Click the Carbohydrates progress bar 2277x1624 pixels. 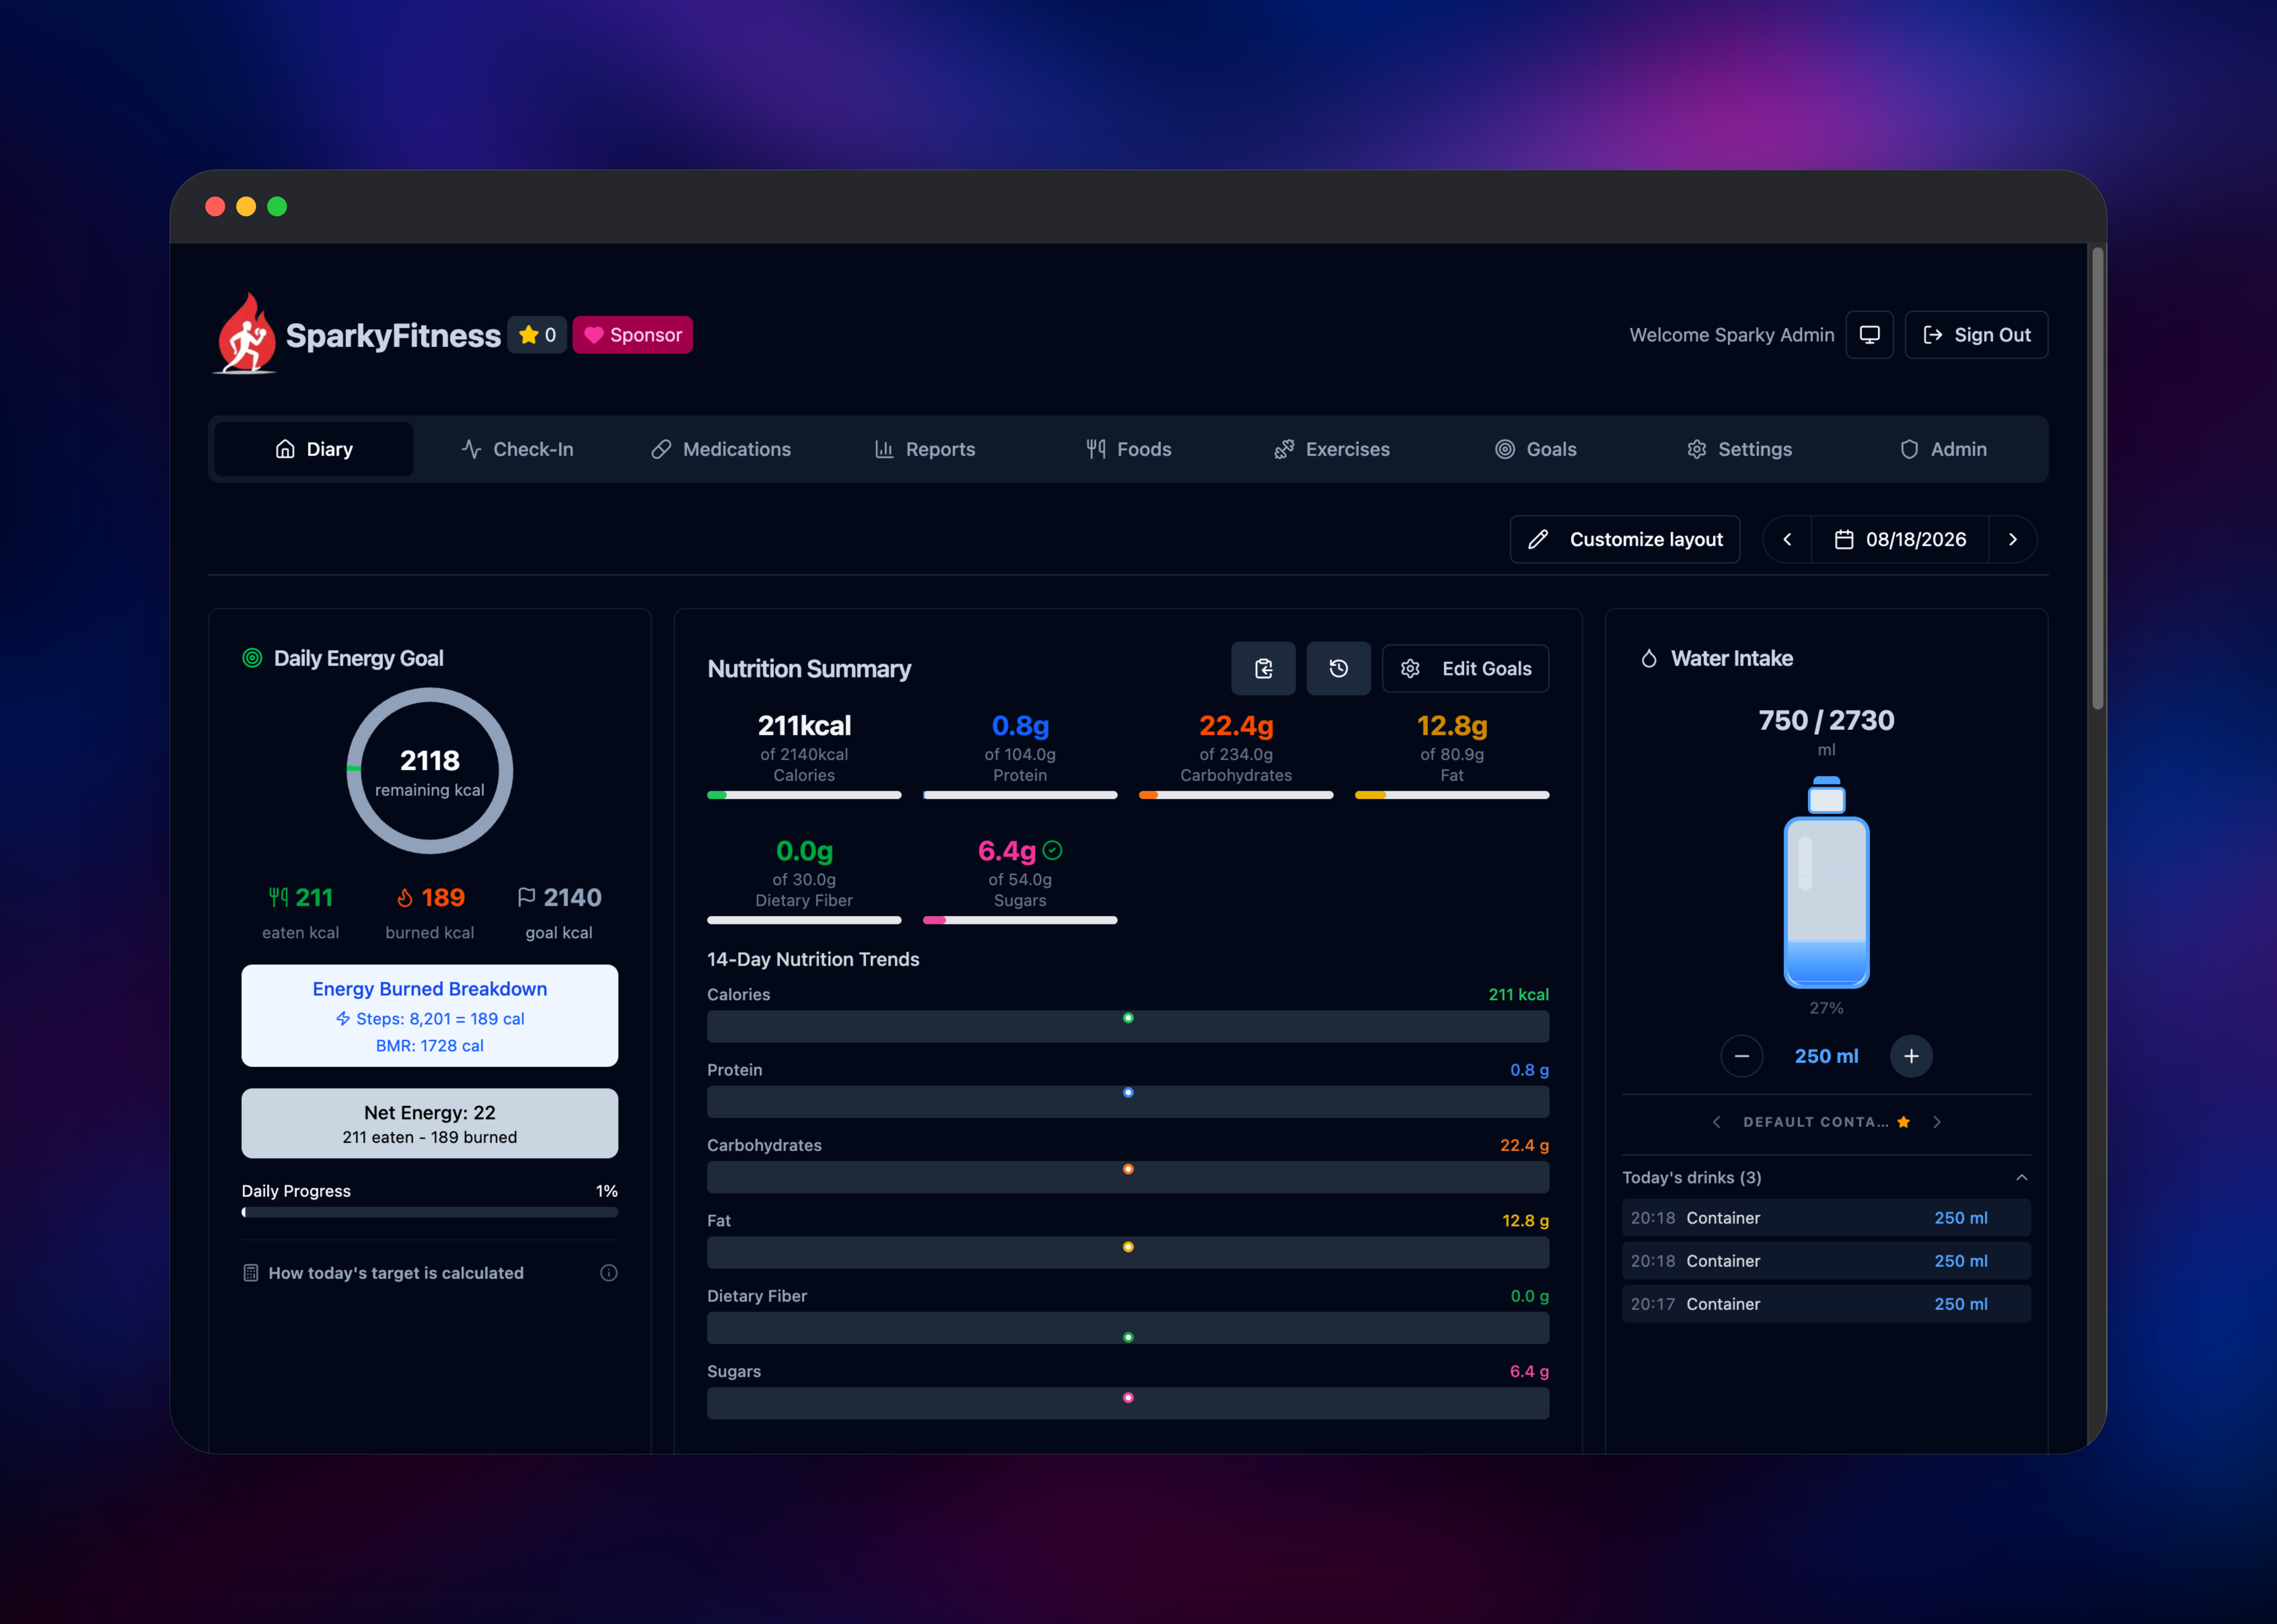point(1236,795)
